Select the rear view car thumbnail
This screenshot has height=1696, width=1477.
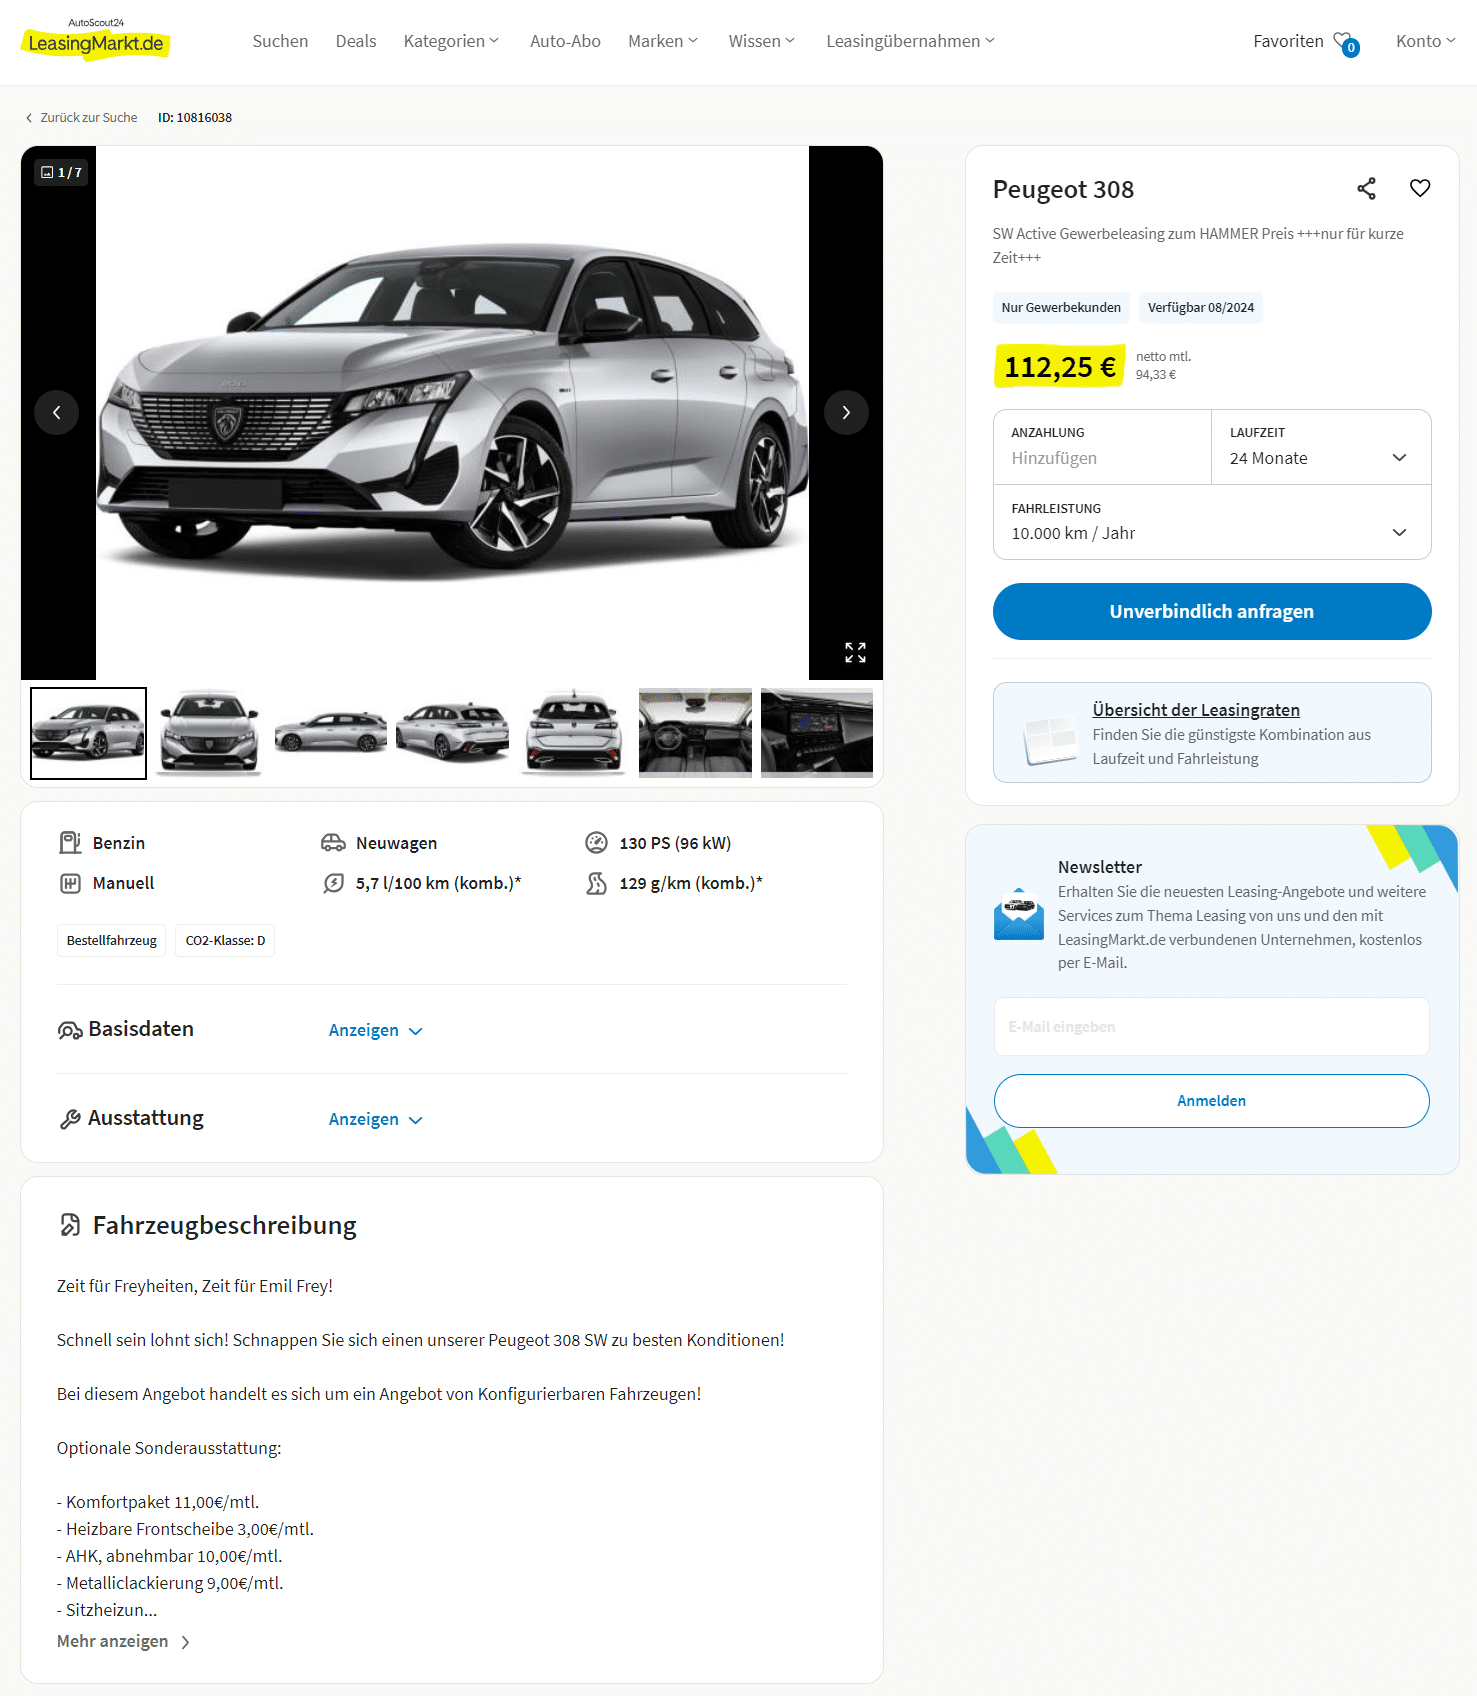pyautogui.click(x=574, y=733)
